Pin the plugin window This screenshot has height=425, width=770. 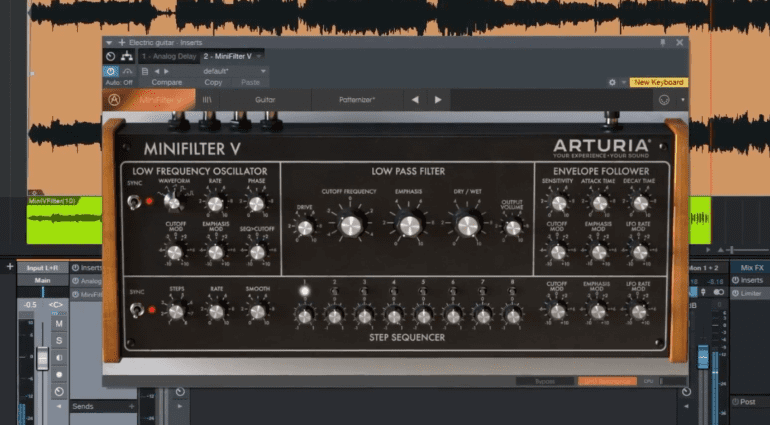point(663,43)
